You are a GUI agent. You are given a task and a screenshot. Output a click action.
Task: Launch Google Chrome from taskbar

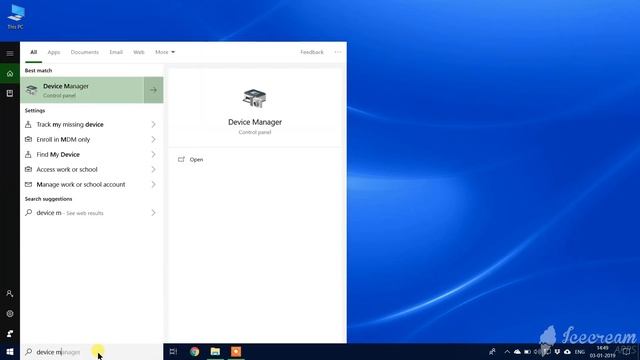195,351
